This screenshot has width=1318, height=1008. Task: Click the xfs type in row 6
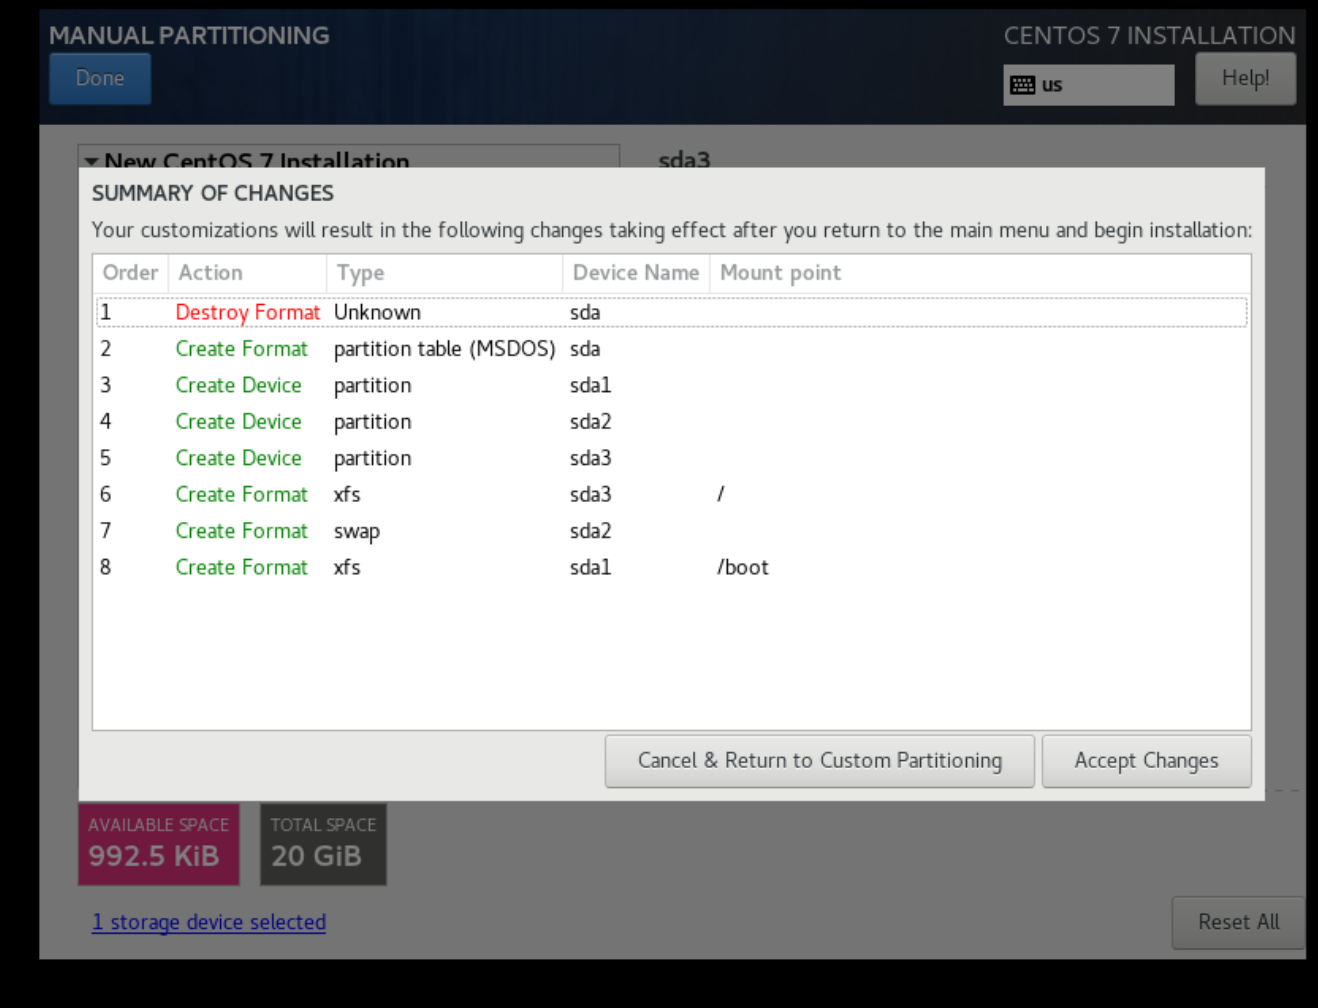[x=347, y=495]
